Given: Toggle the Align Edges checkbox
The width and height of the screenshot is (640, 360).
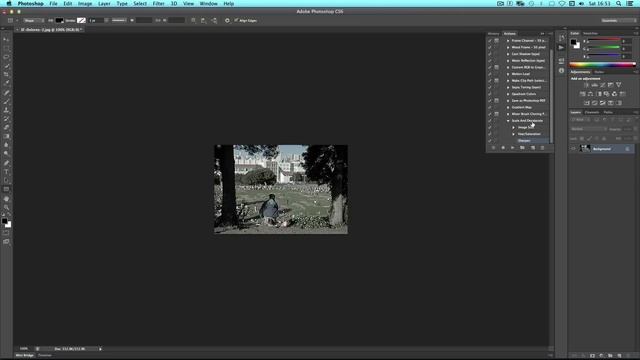Looking at the screenshot, I should 236,20.
